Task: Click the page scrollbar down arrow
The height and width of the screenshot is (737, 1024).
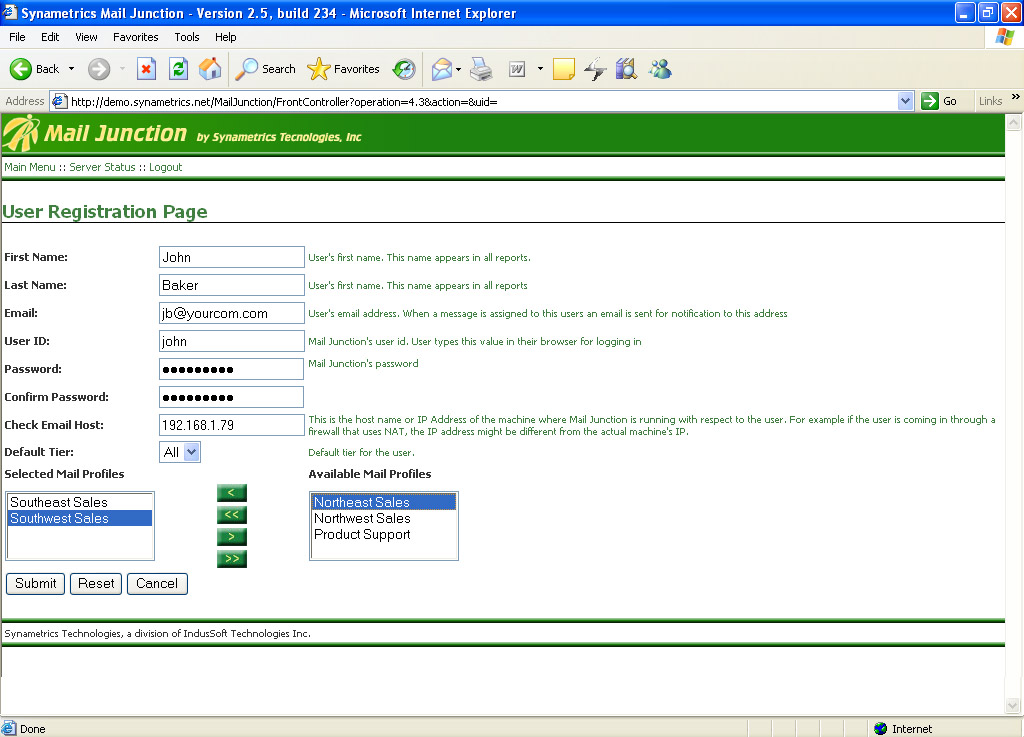Action: pos(1014,706)
